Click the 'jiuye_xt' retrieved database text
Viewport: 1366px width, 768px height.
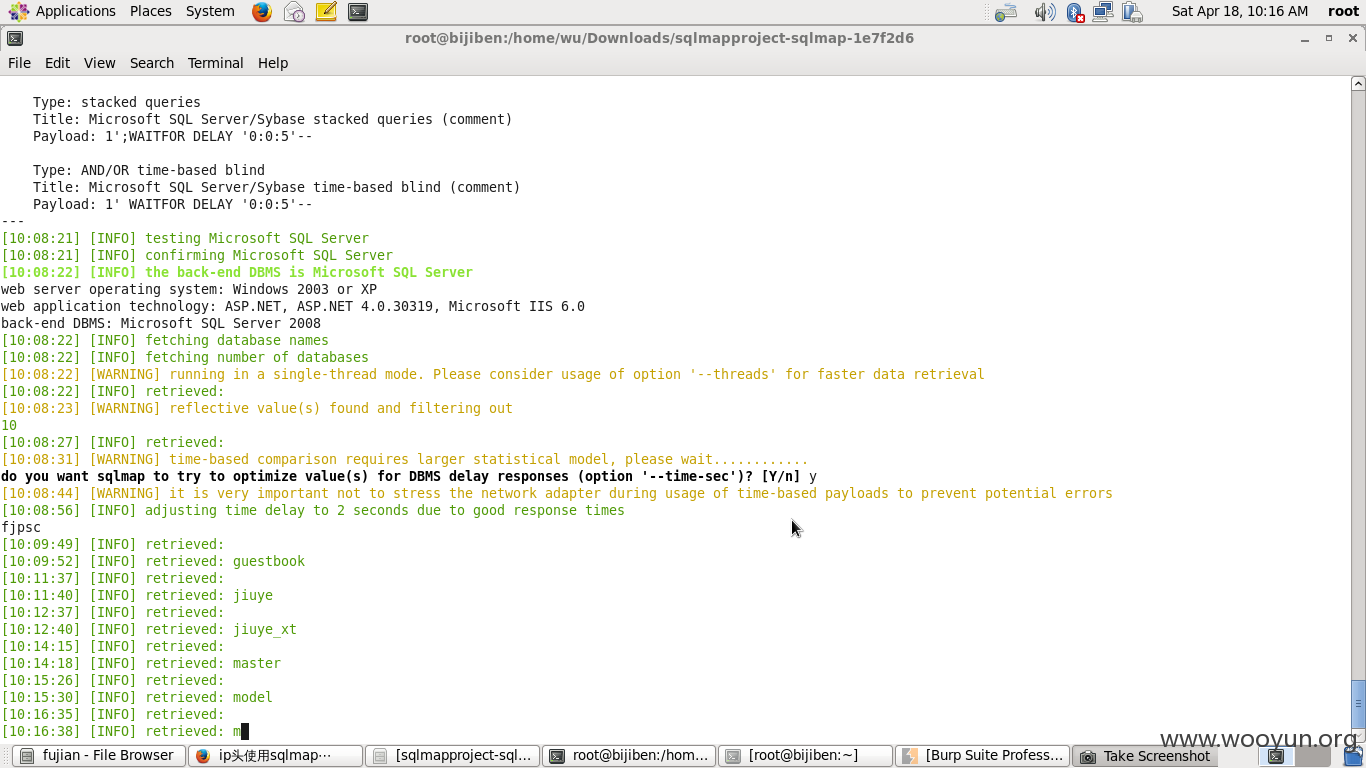[x=265, y=629]
